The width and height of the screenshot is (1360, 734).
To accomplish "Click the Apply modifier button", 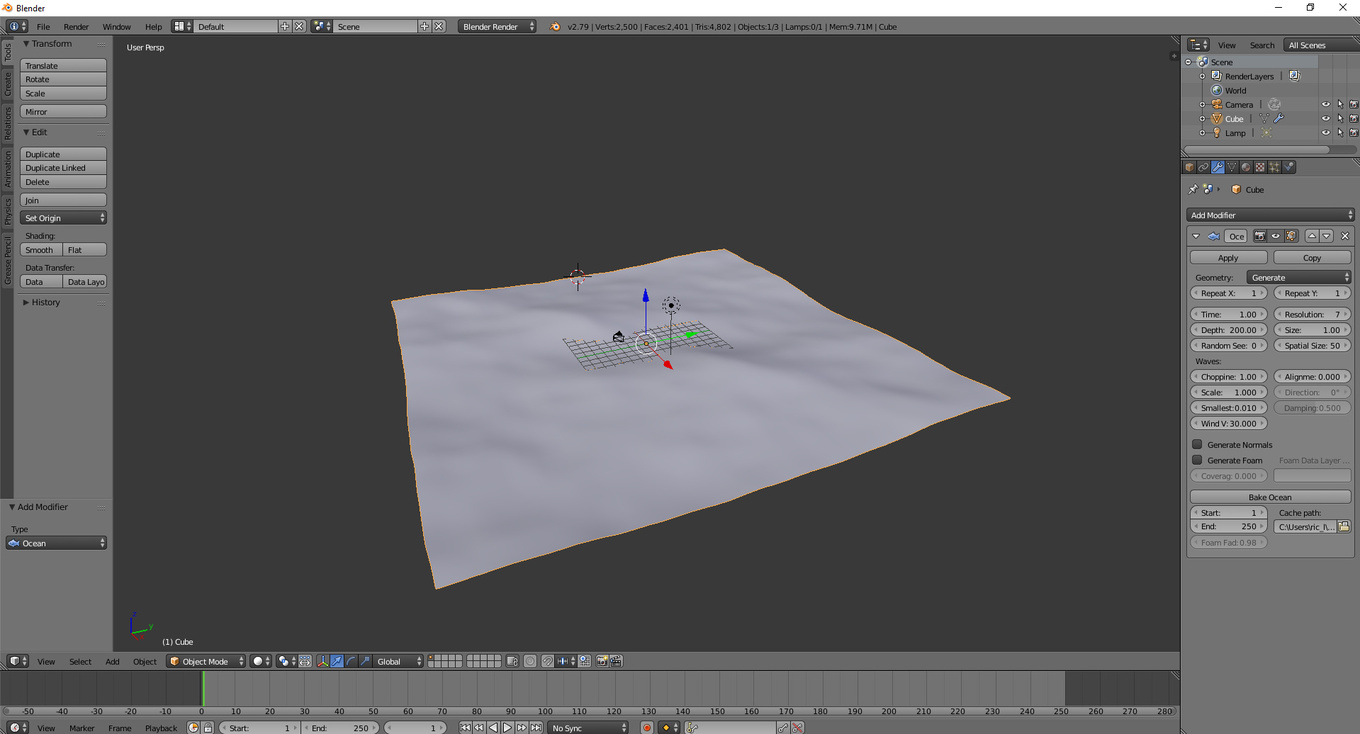I will click(1228, 257).
